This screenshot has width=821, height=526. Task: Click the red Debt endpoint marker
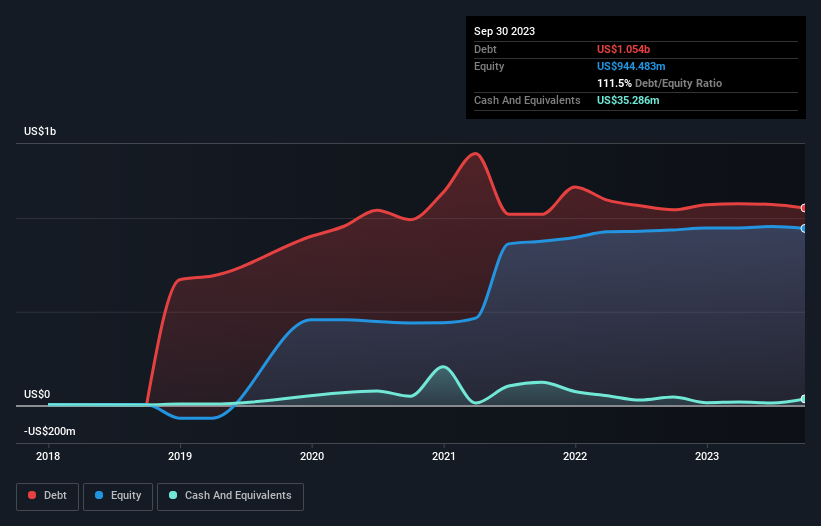pyautogui.click(x=804, y=208)
